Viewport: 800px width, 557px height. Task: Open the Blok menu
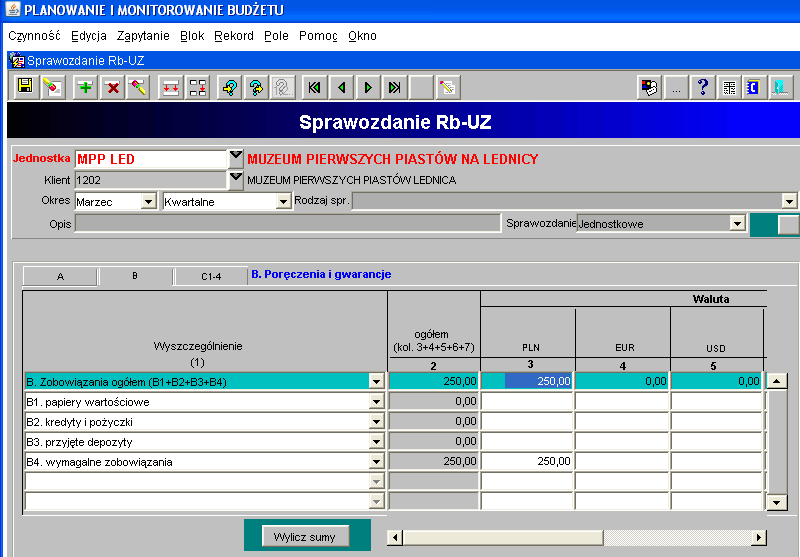click(x=192, y=36)
